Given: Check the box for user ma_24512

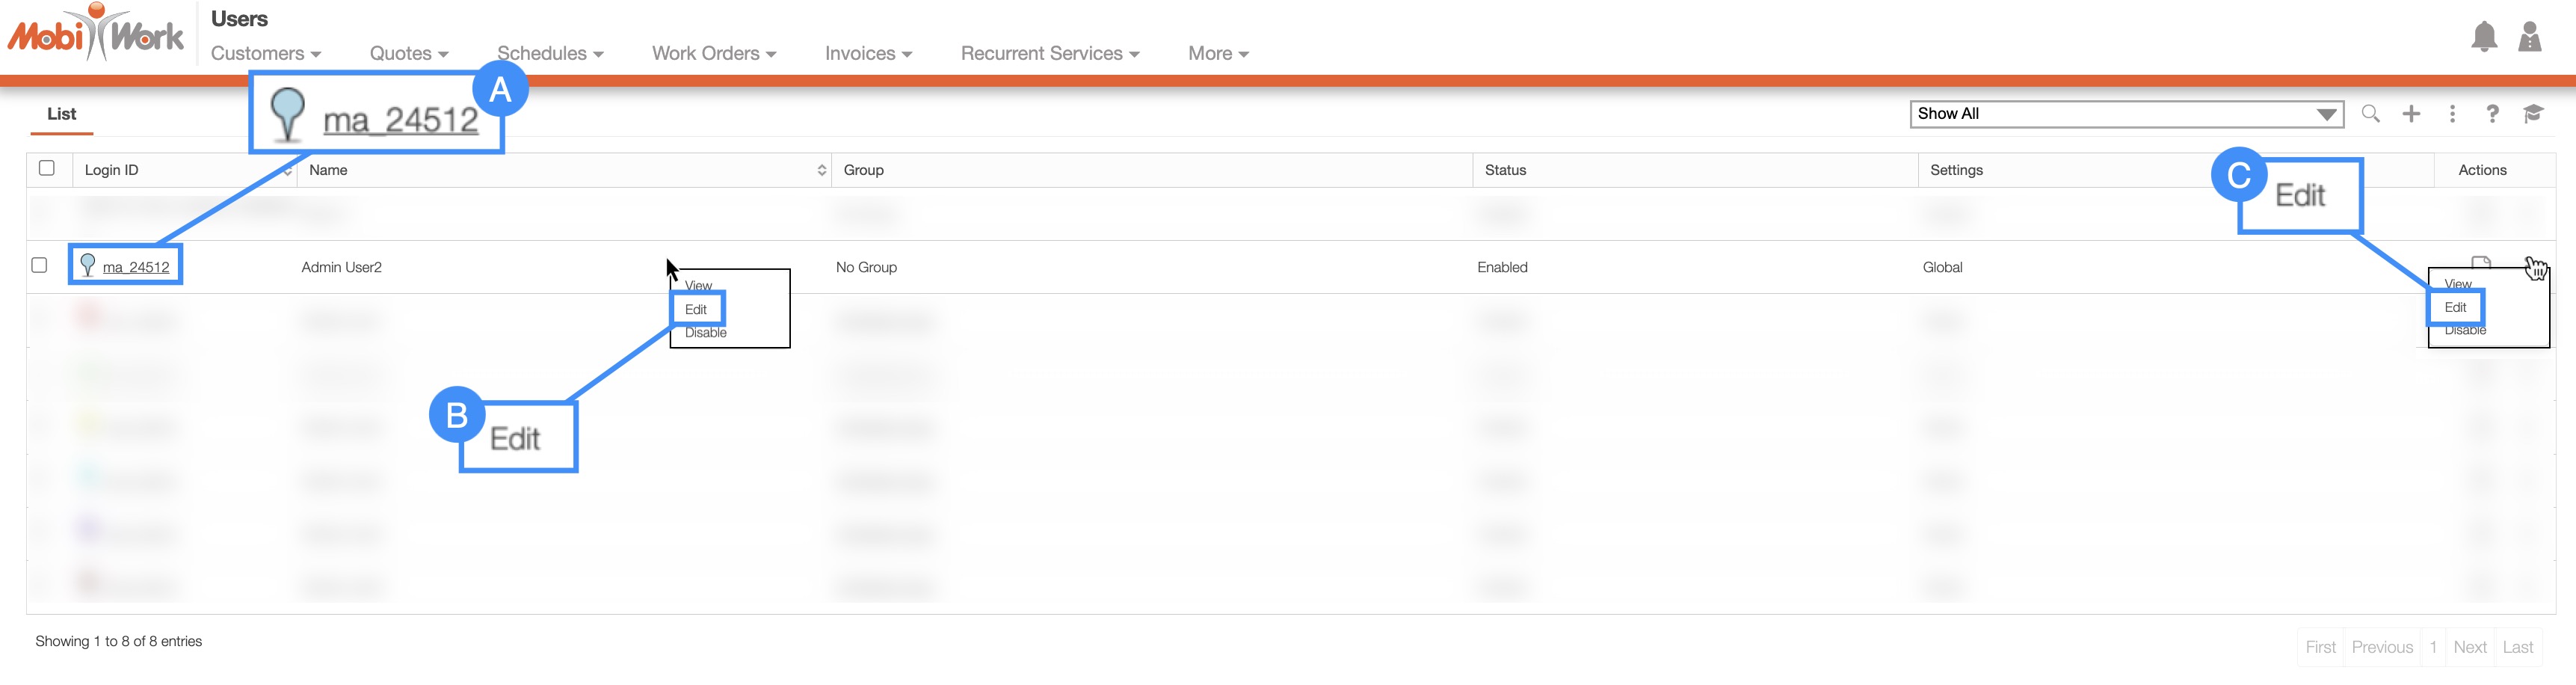Looking at the screenshot, I should pyautogui.click(x=40, y=265).
